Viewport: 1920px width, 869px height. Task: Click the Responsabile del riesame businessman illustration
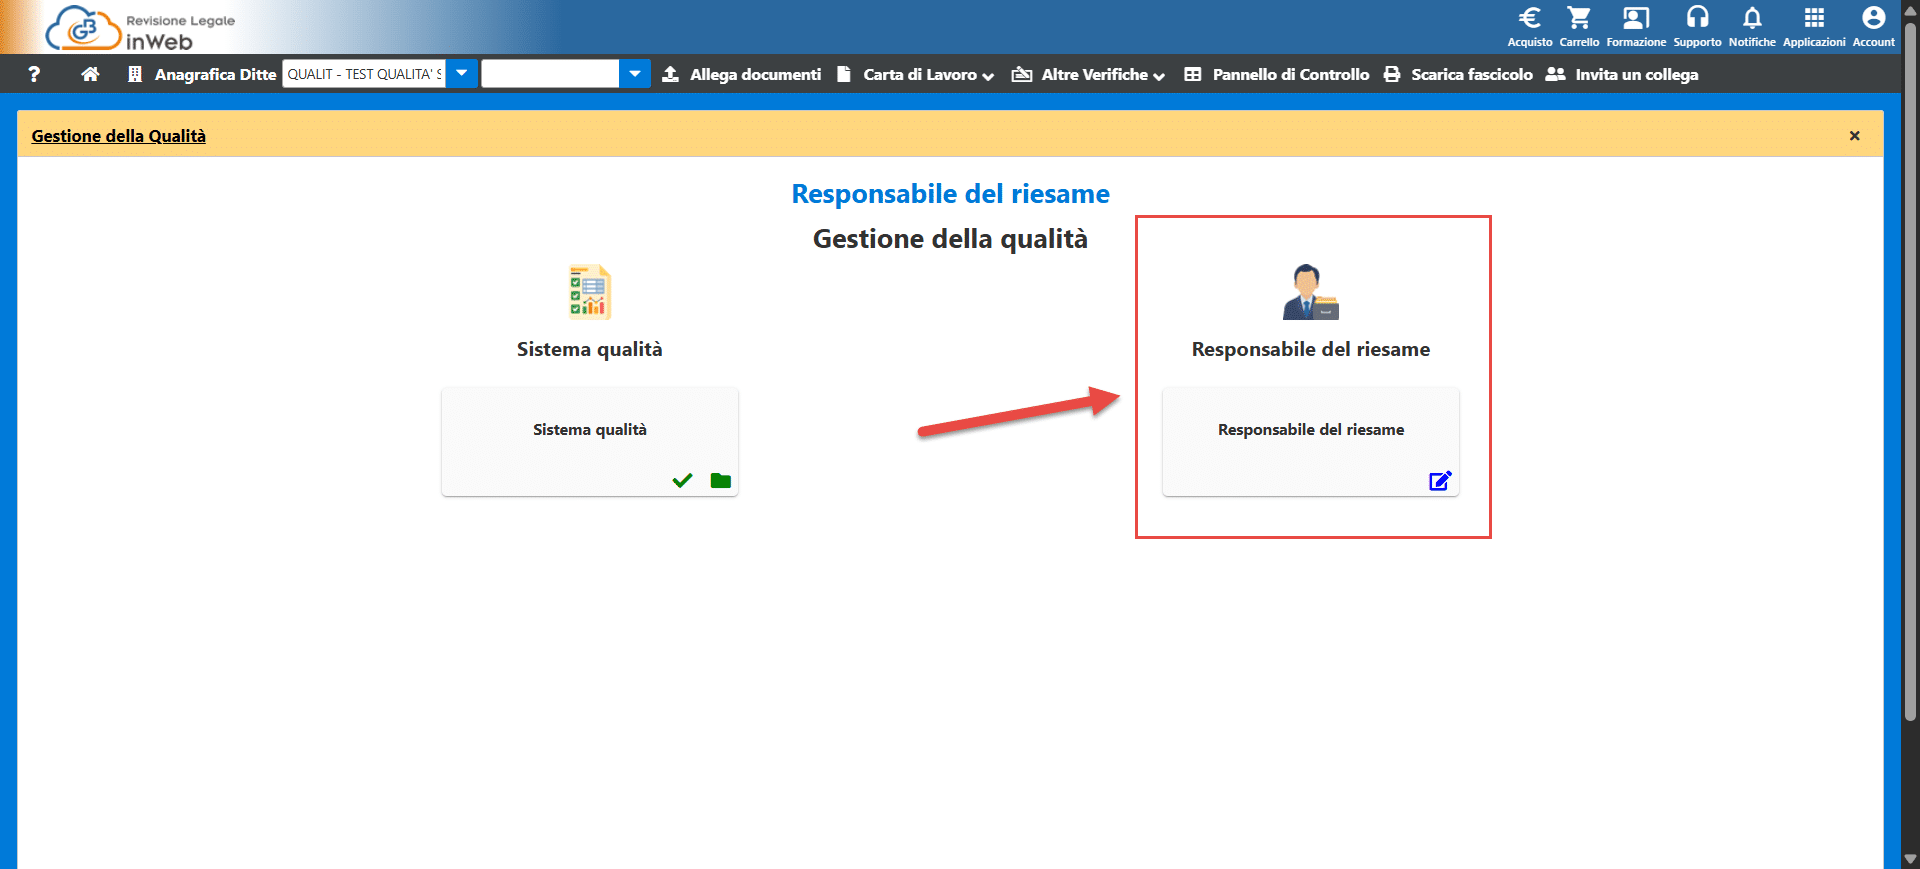click(1311, 292)
